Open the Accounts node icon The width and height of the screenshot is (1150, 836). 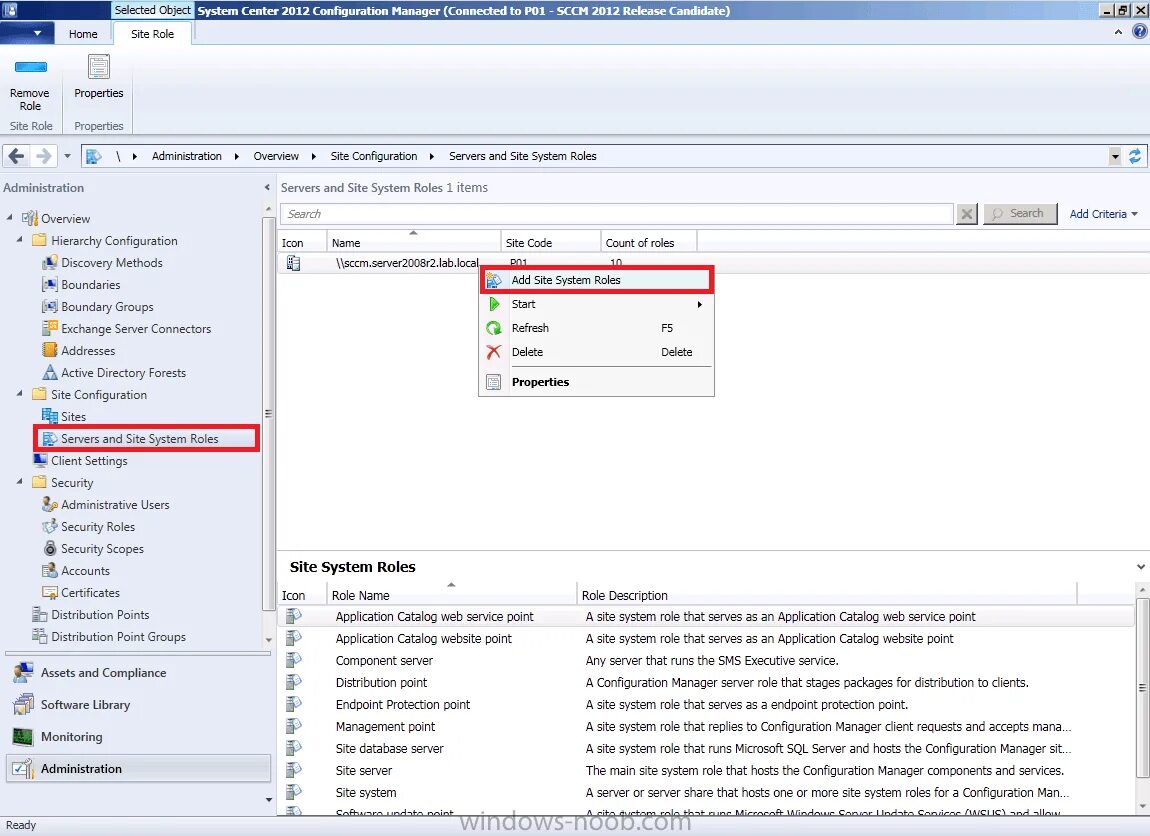coord(49,571)
